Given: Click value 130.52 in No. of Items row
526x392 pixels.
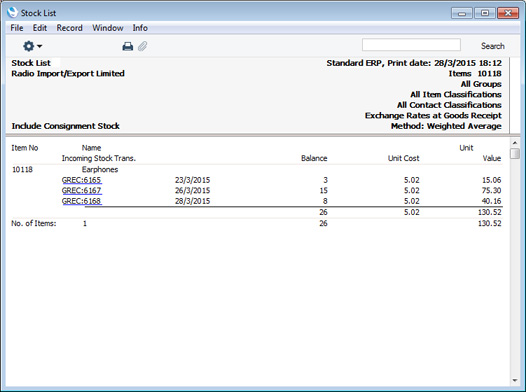Looking at the screenshot, I should click(490, 223).
